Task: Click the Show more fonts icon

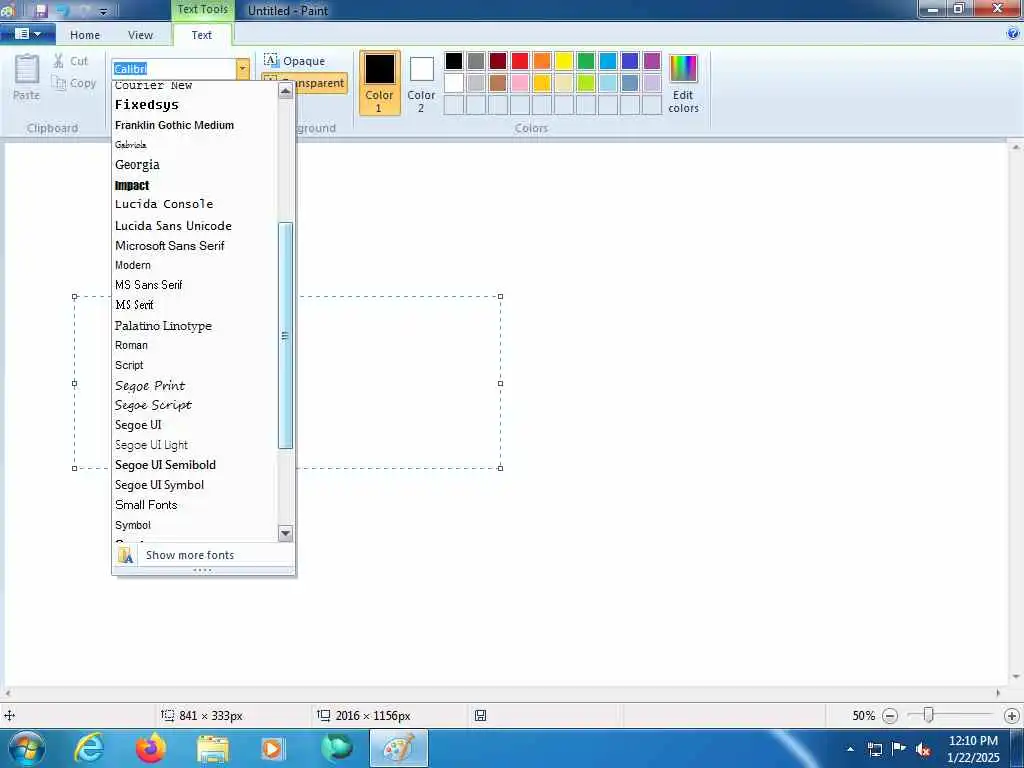Action: (x=125, y=555)
